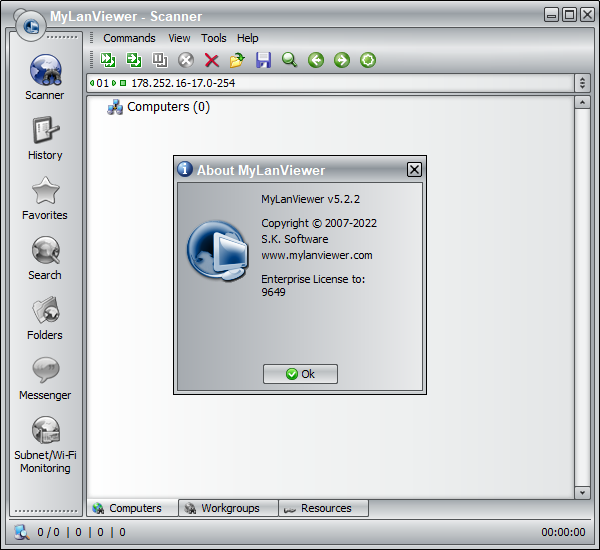Click the gray pause scan toolbar icon
This screenshot has width=600, height=550.
160,60
